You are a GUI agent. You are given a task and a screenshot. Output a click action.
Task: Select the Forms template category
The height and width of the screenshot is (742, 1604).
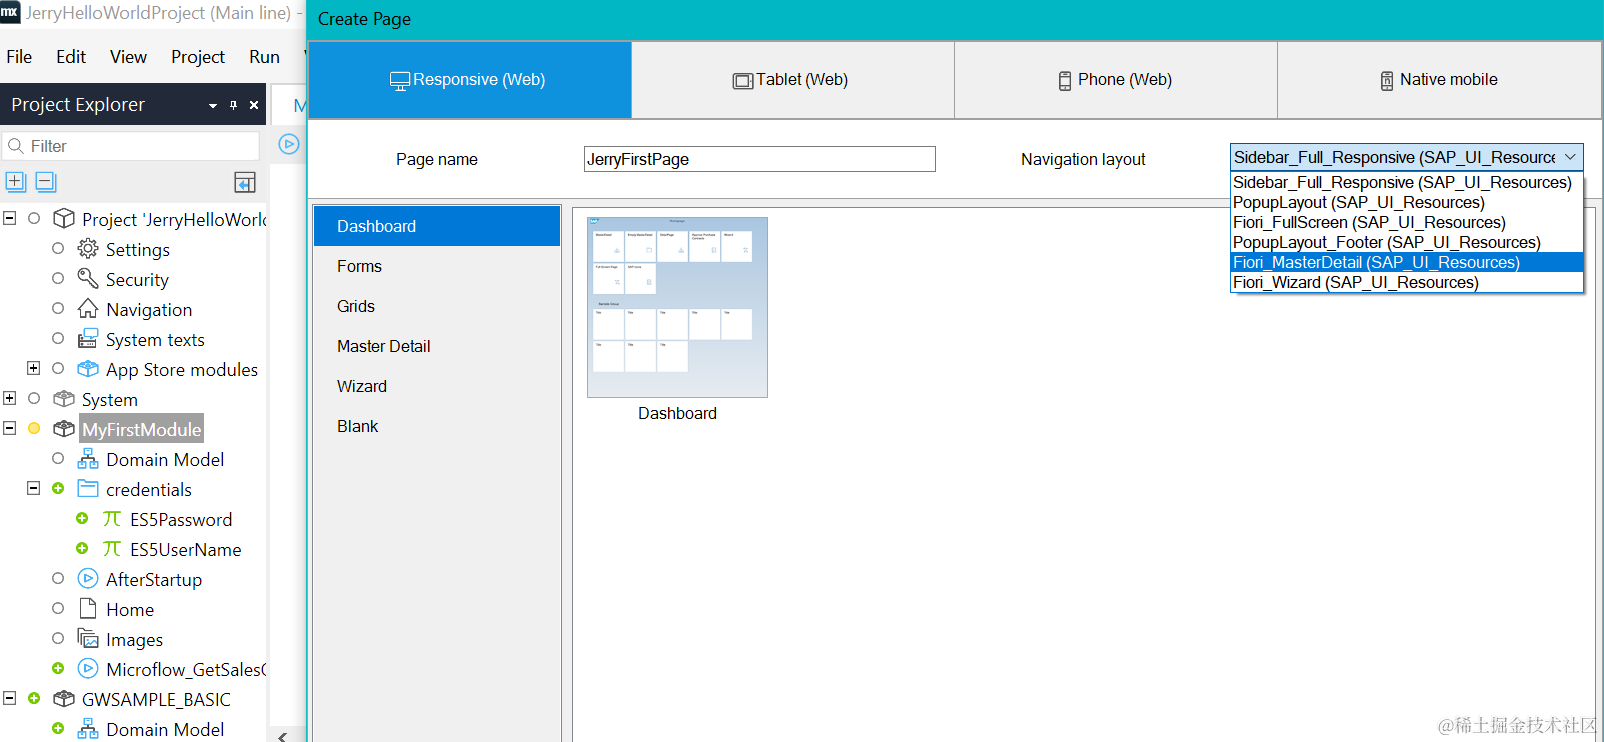tap(437, 266)
